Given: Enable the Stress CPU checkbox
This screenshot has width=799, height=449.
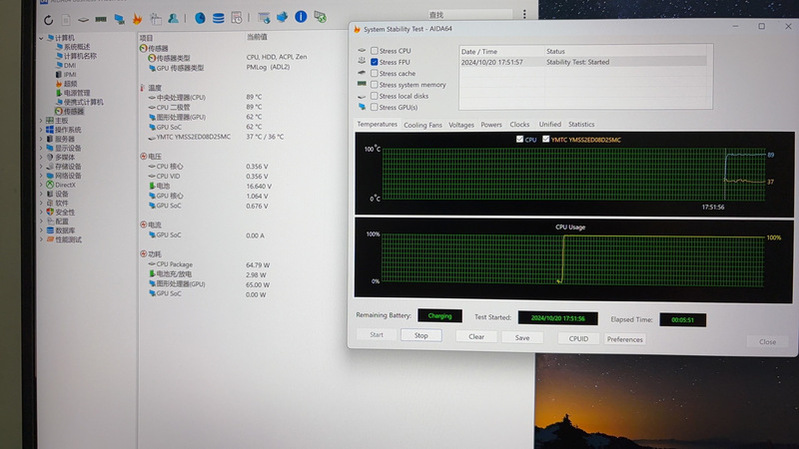Looking at the screenshot, I should pos(374,50).
